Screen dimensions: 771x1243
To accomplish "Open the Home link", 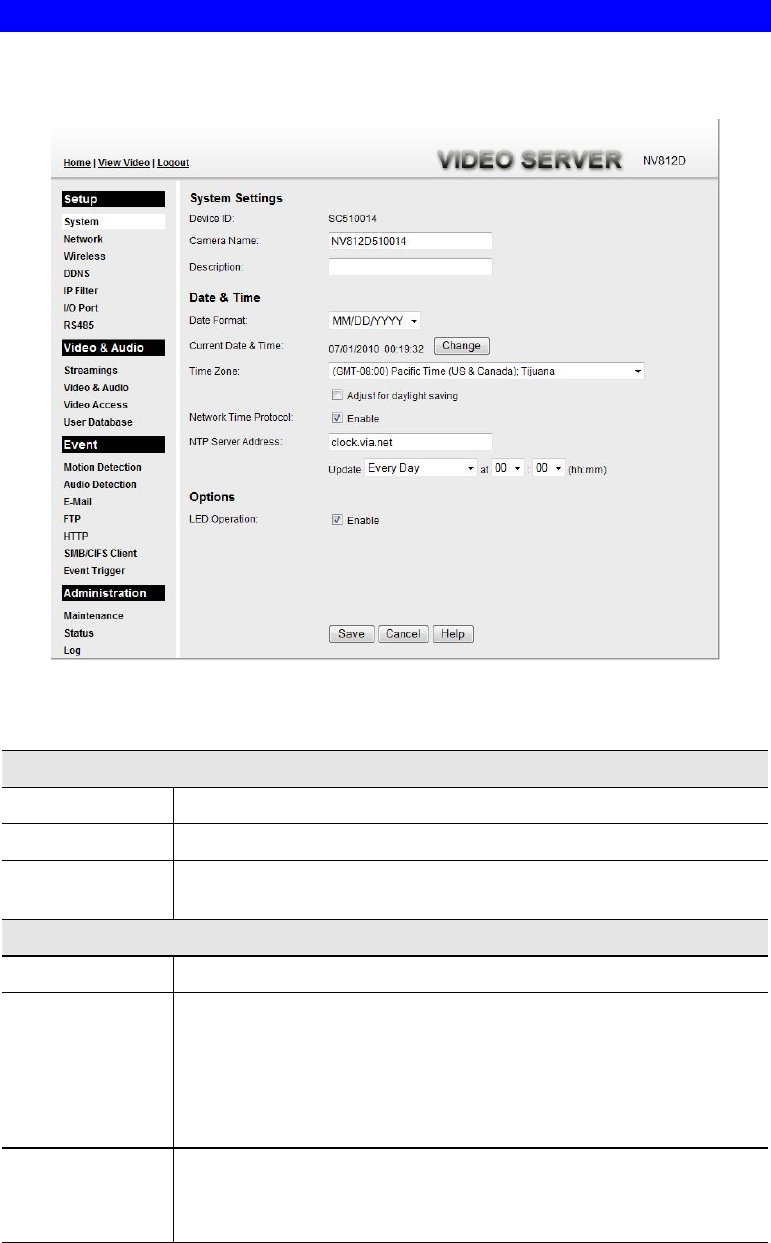I will [x=76, y=162].
